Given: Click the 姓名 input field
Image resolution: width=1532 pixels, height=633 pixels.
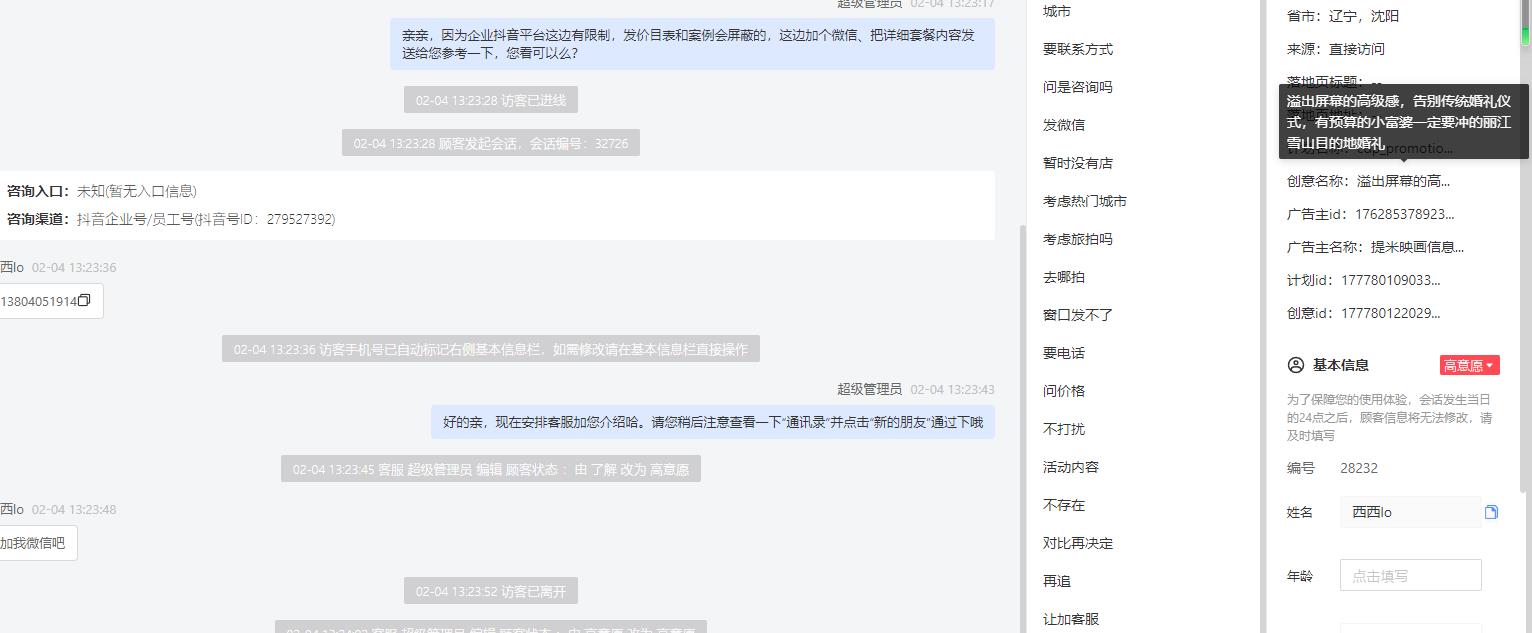Looking at the screenshot, I should (1410, 512).
